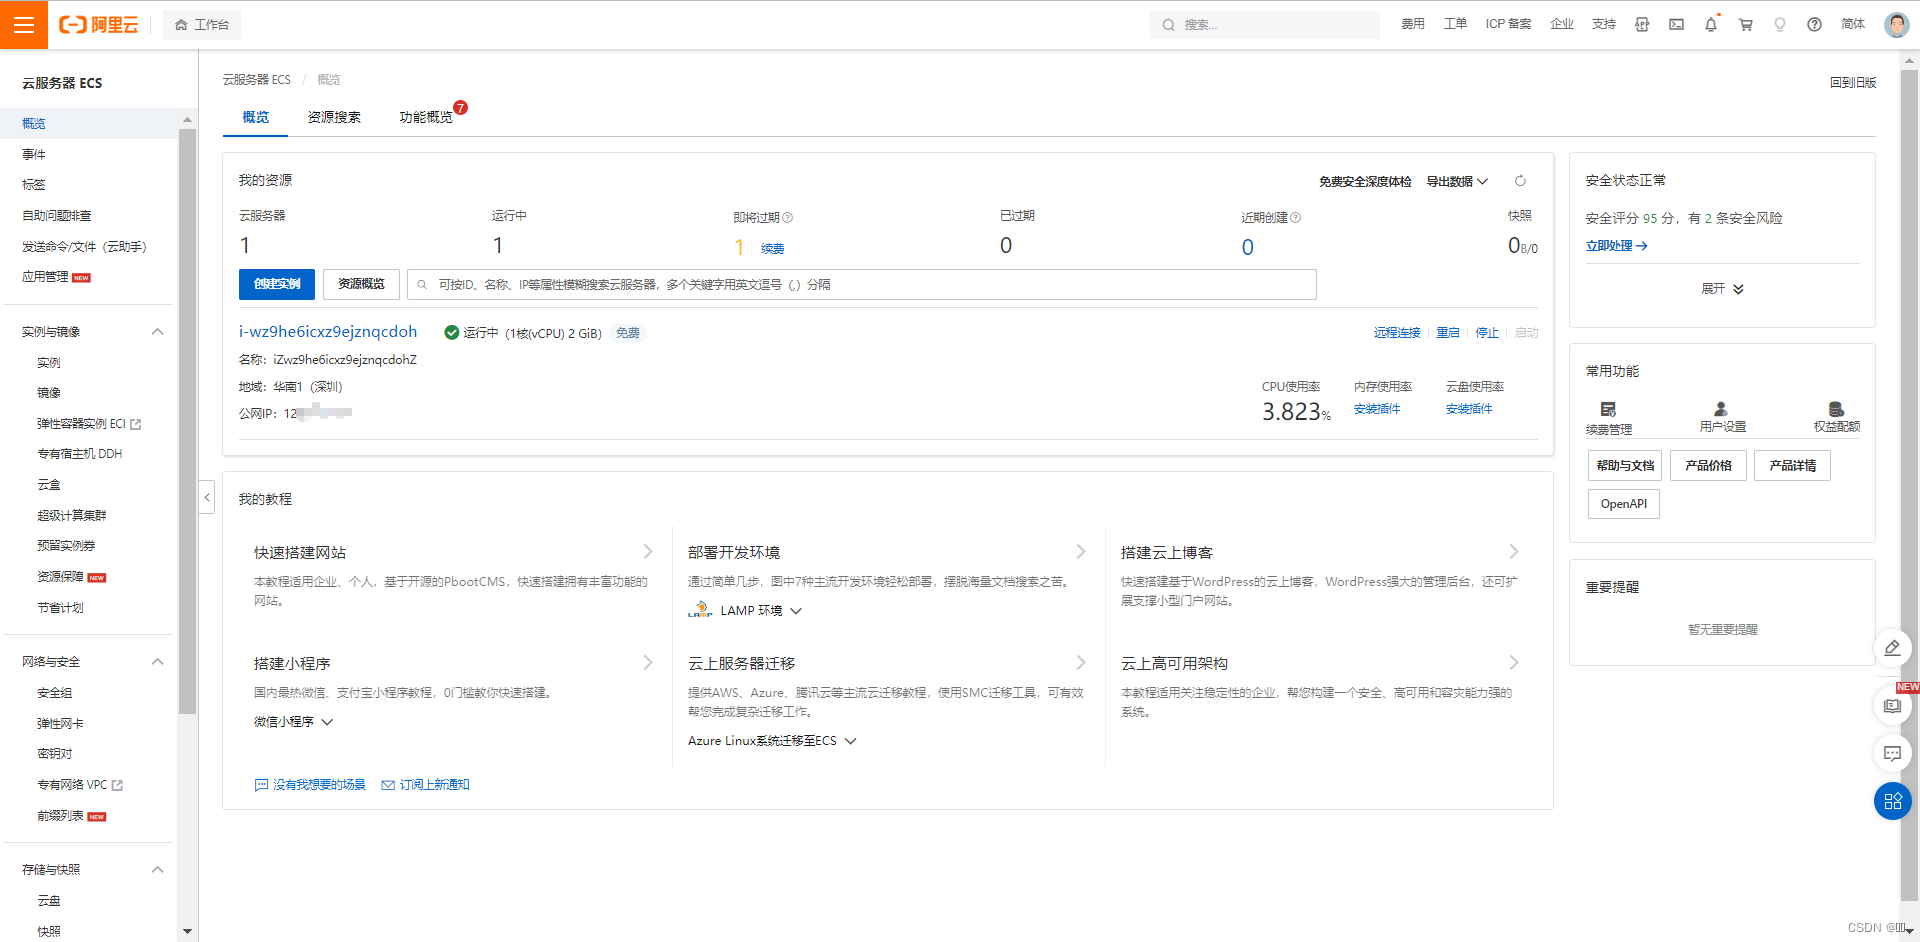This screenshot has width=1920, height=942.
Task: Collapse the 网络与安全 sidebar group
Action: coord(157,662)
